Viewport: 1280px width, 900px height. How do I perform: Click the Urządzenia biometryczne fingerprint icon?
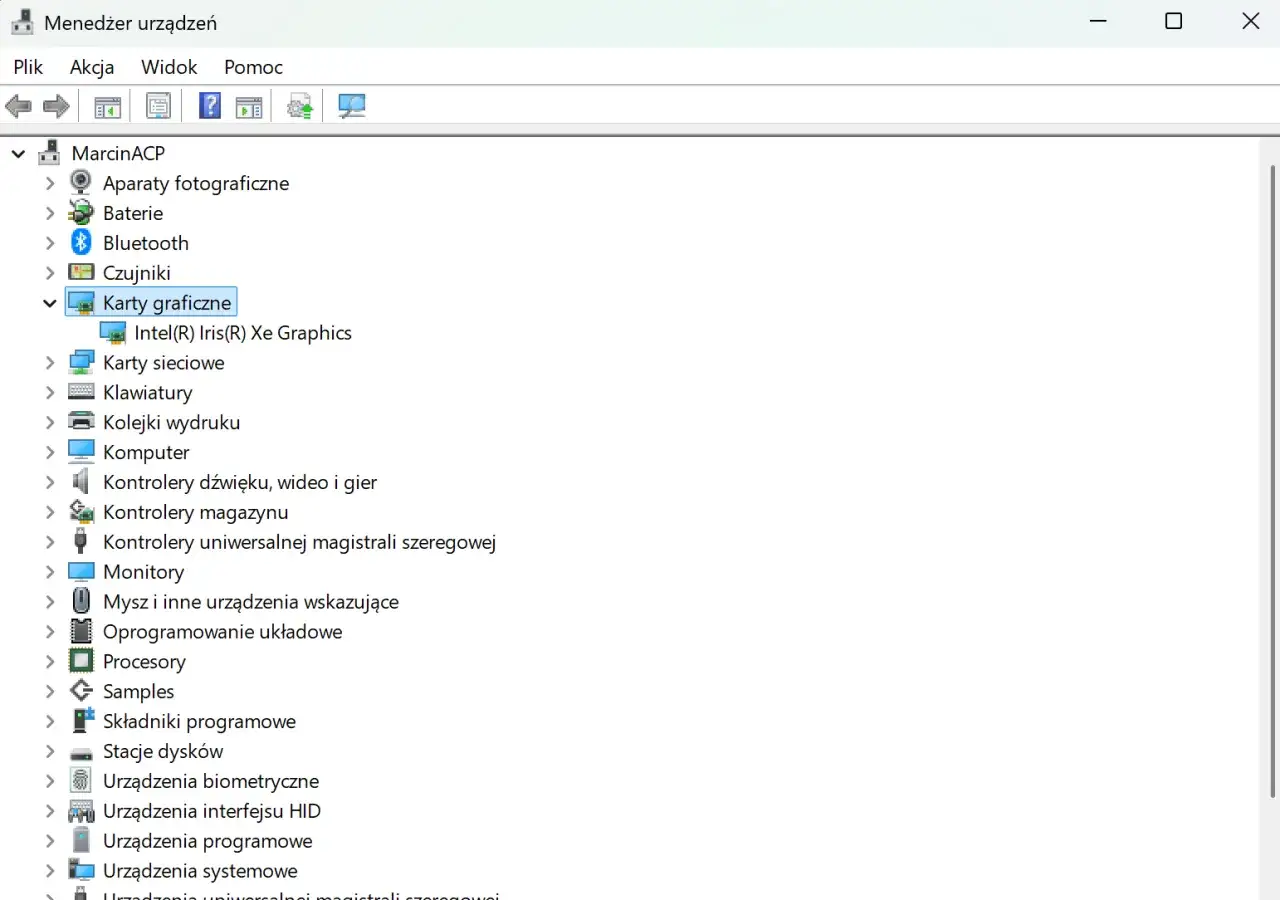tap(81, 781)
